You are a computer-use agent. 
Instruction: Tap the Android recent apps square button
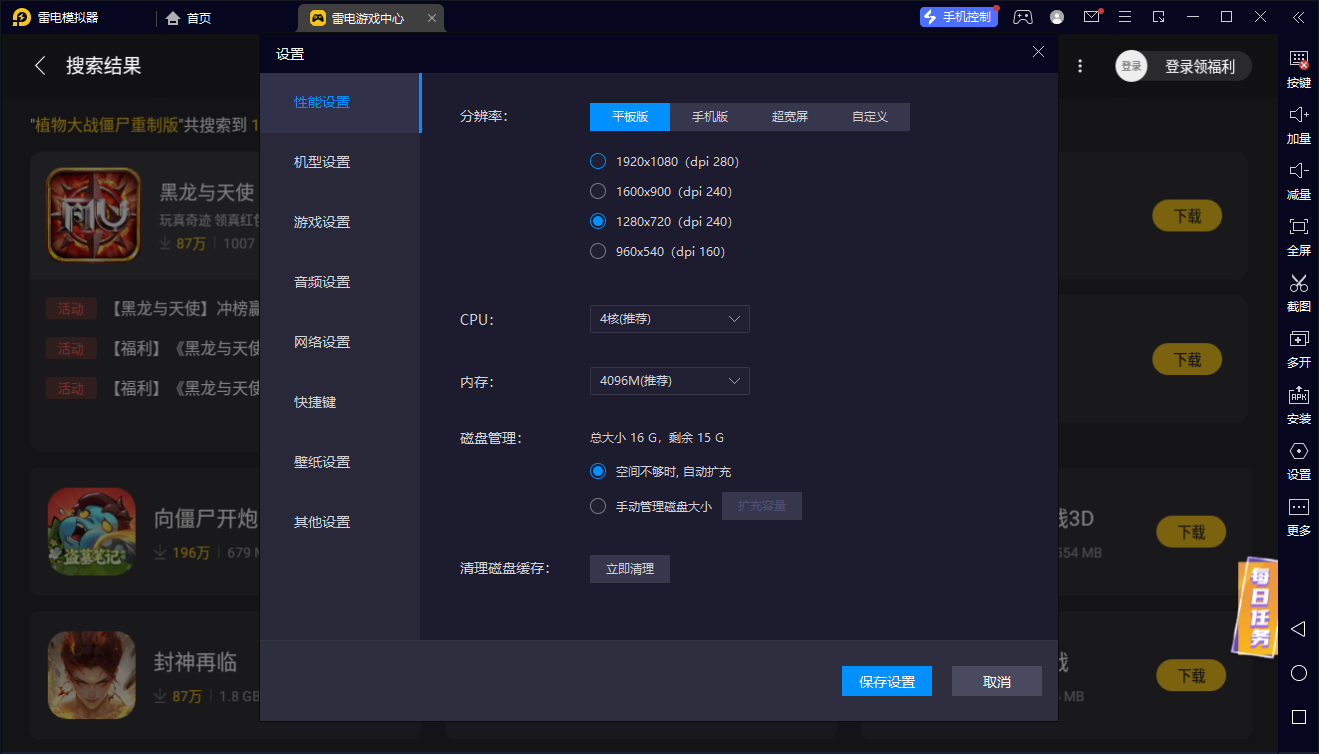tap(1298, 717)
